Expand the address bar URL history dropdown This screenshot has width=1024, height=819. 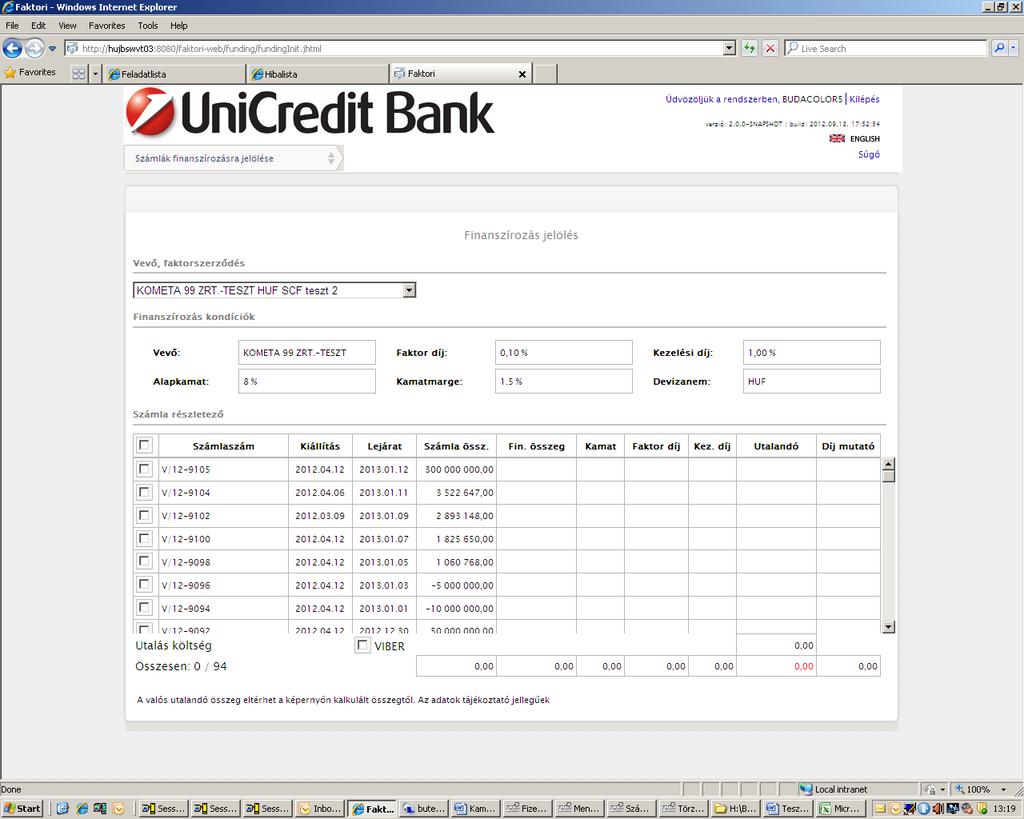coord(729,48)
